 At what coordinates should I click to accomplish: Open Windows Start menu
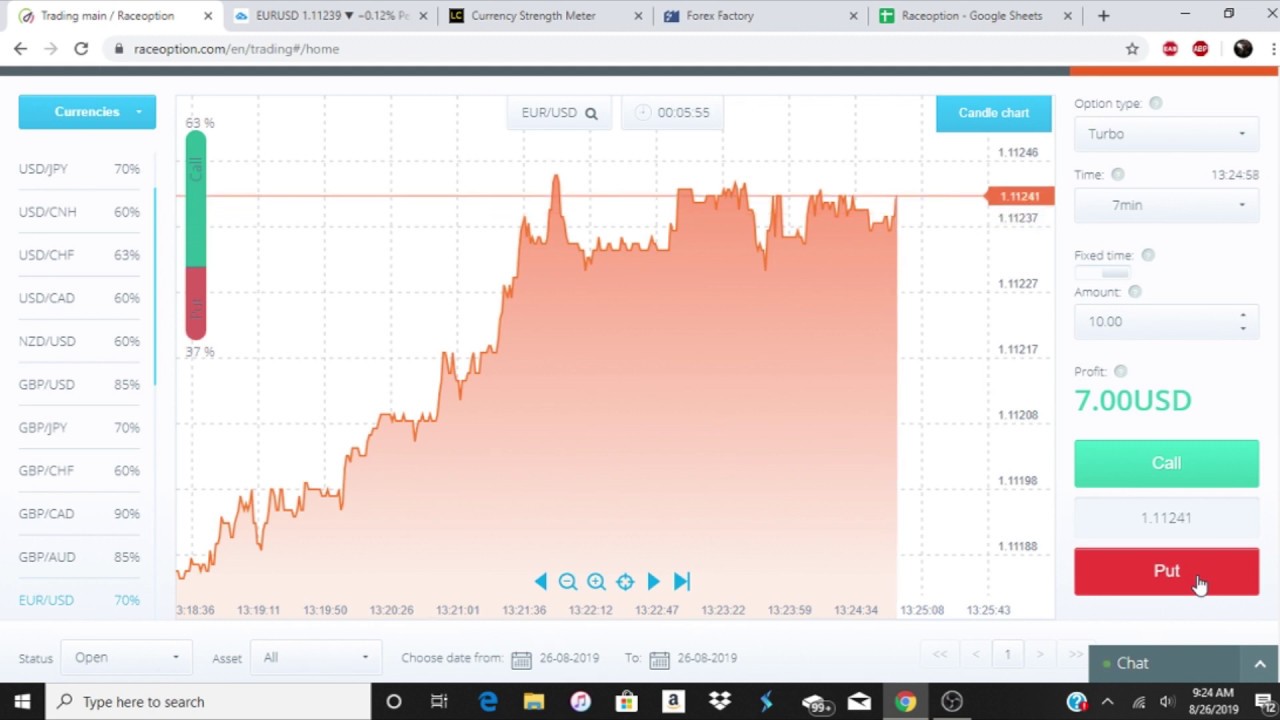click(22, 701)
